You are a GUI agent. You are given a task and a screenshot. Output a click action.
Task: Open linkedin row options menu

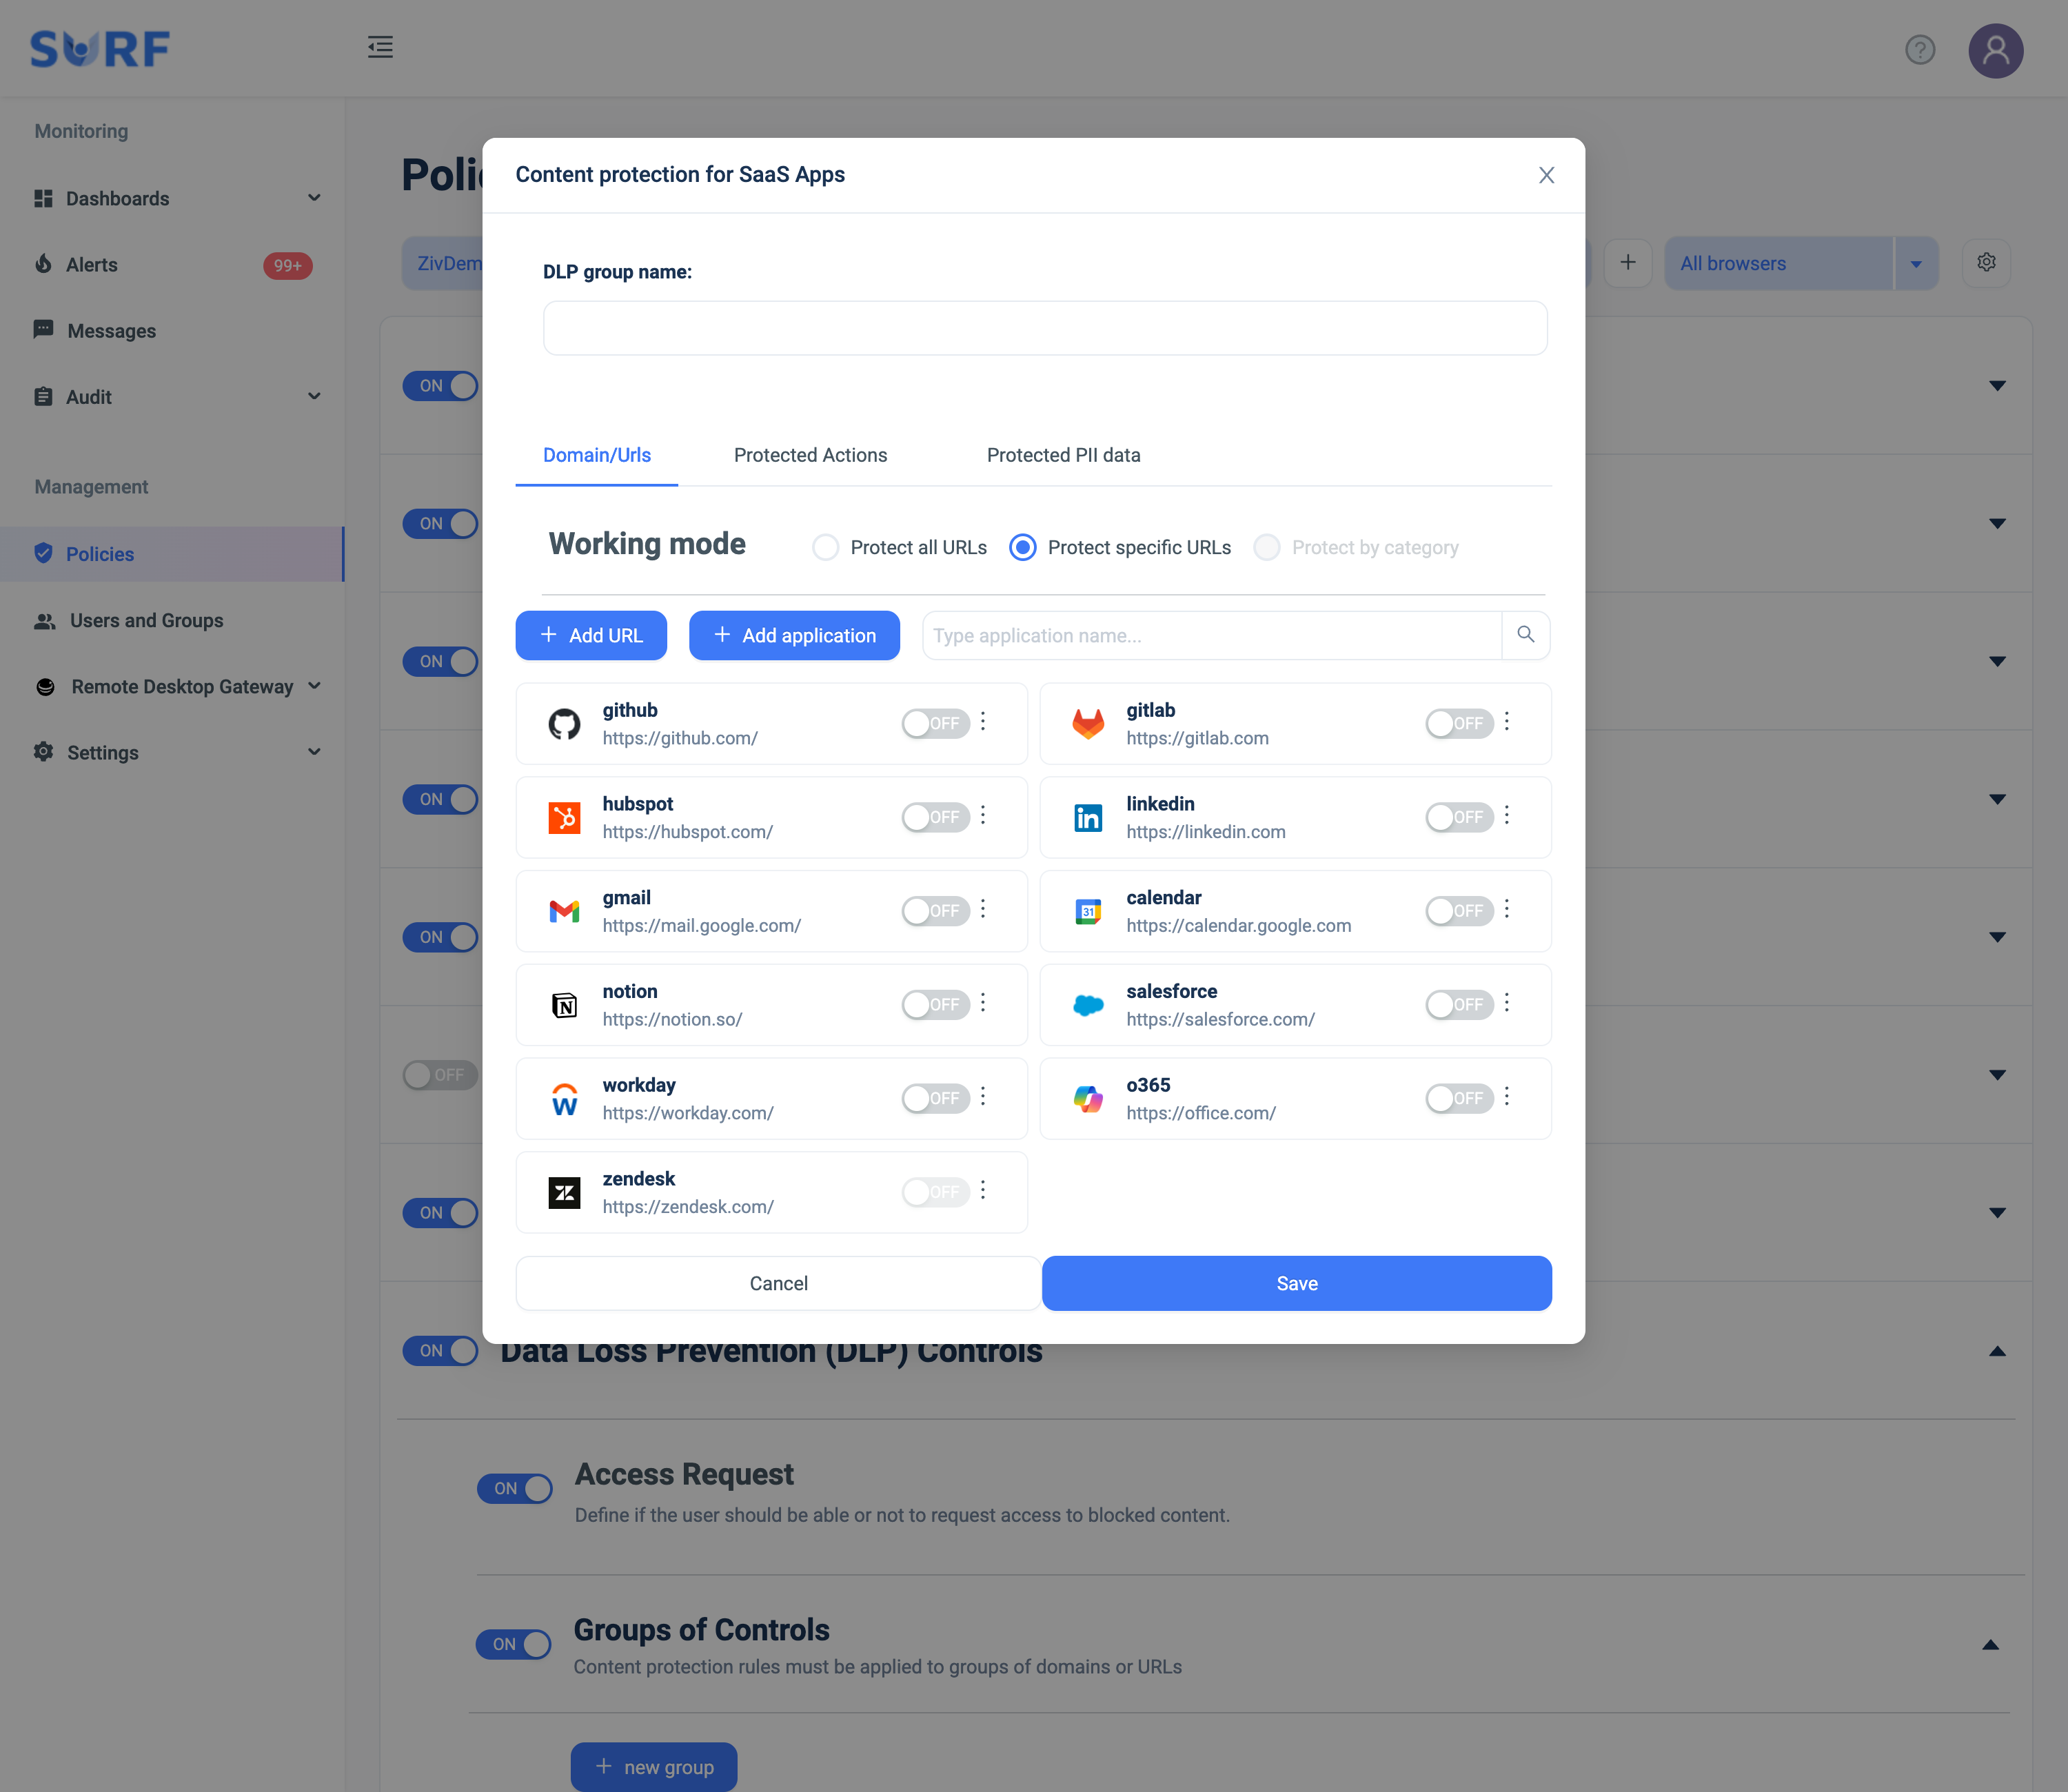1507,816
